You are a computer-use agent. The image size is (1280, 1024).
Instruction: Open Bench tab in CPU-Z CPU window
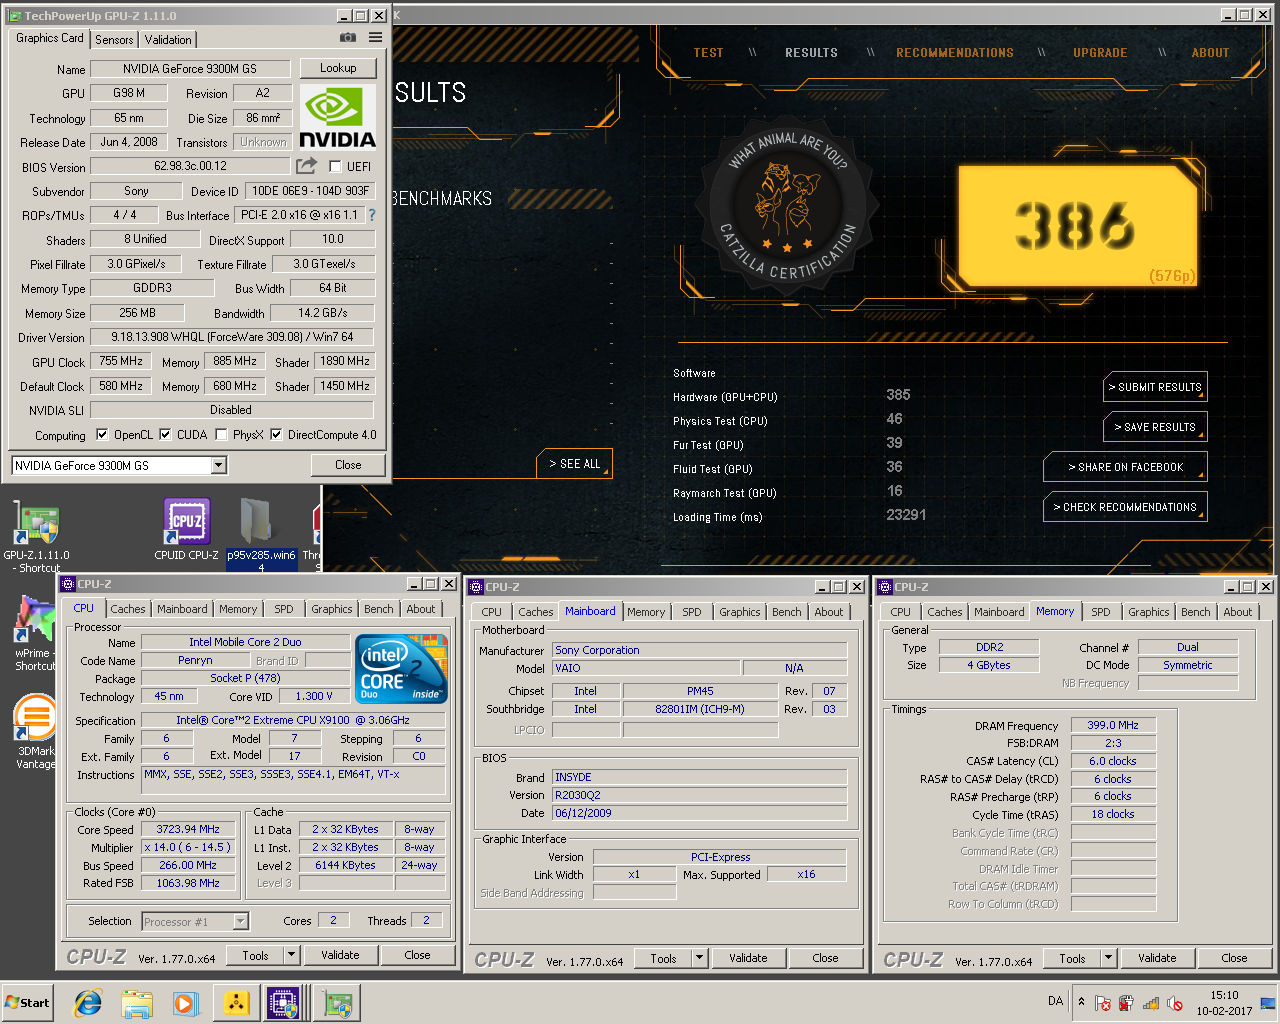pyautogui.click(x=378, y=609)
